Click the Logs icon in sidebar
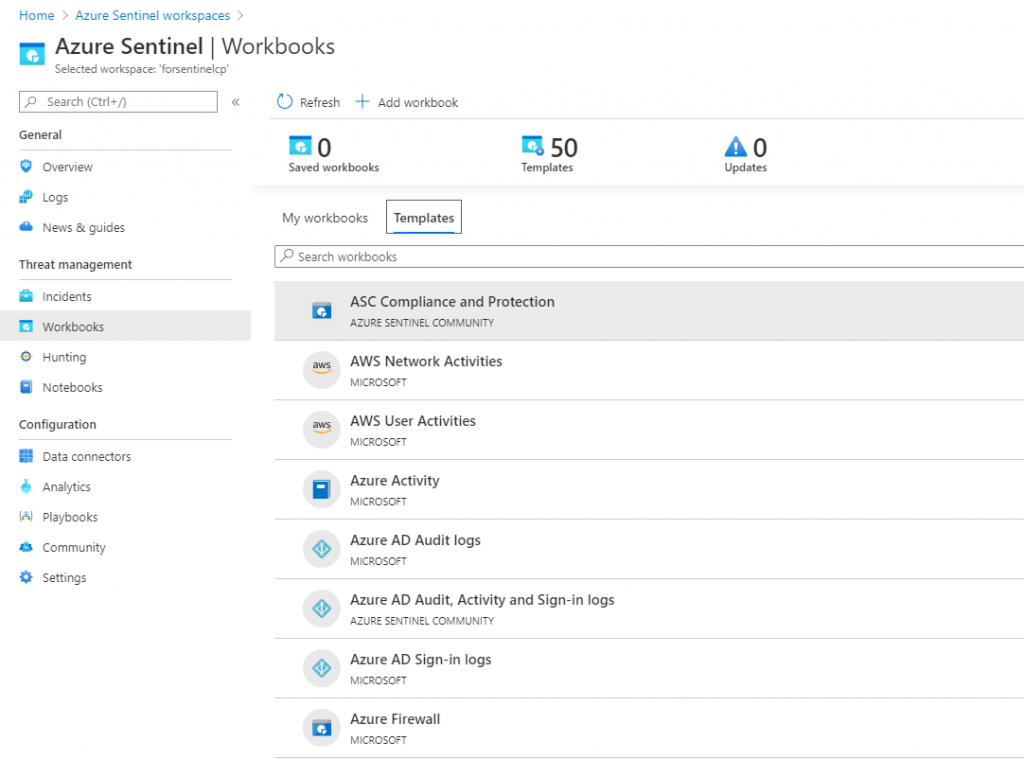Image resolution: width=1024 pixels, height=759 pixels. click(x=26, y=197)
